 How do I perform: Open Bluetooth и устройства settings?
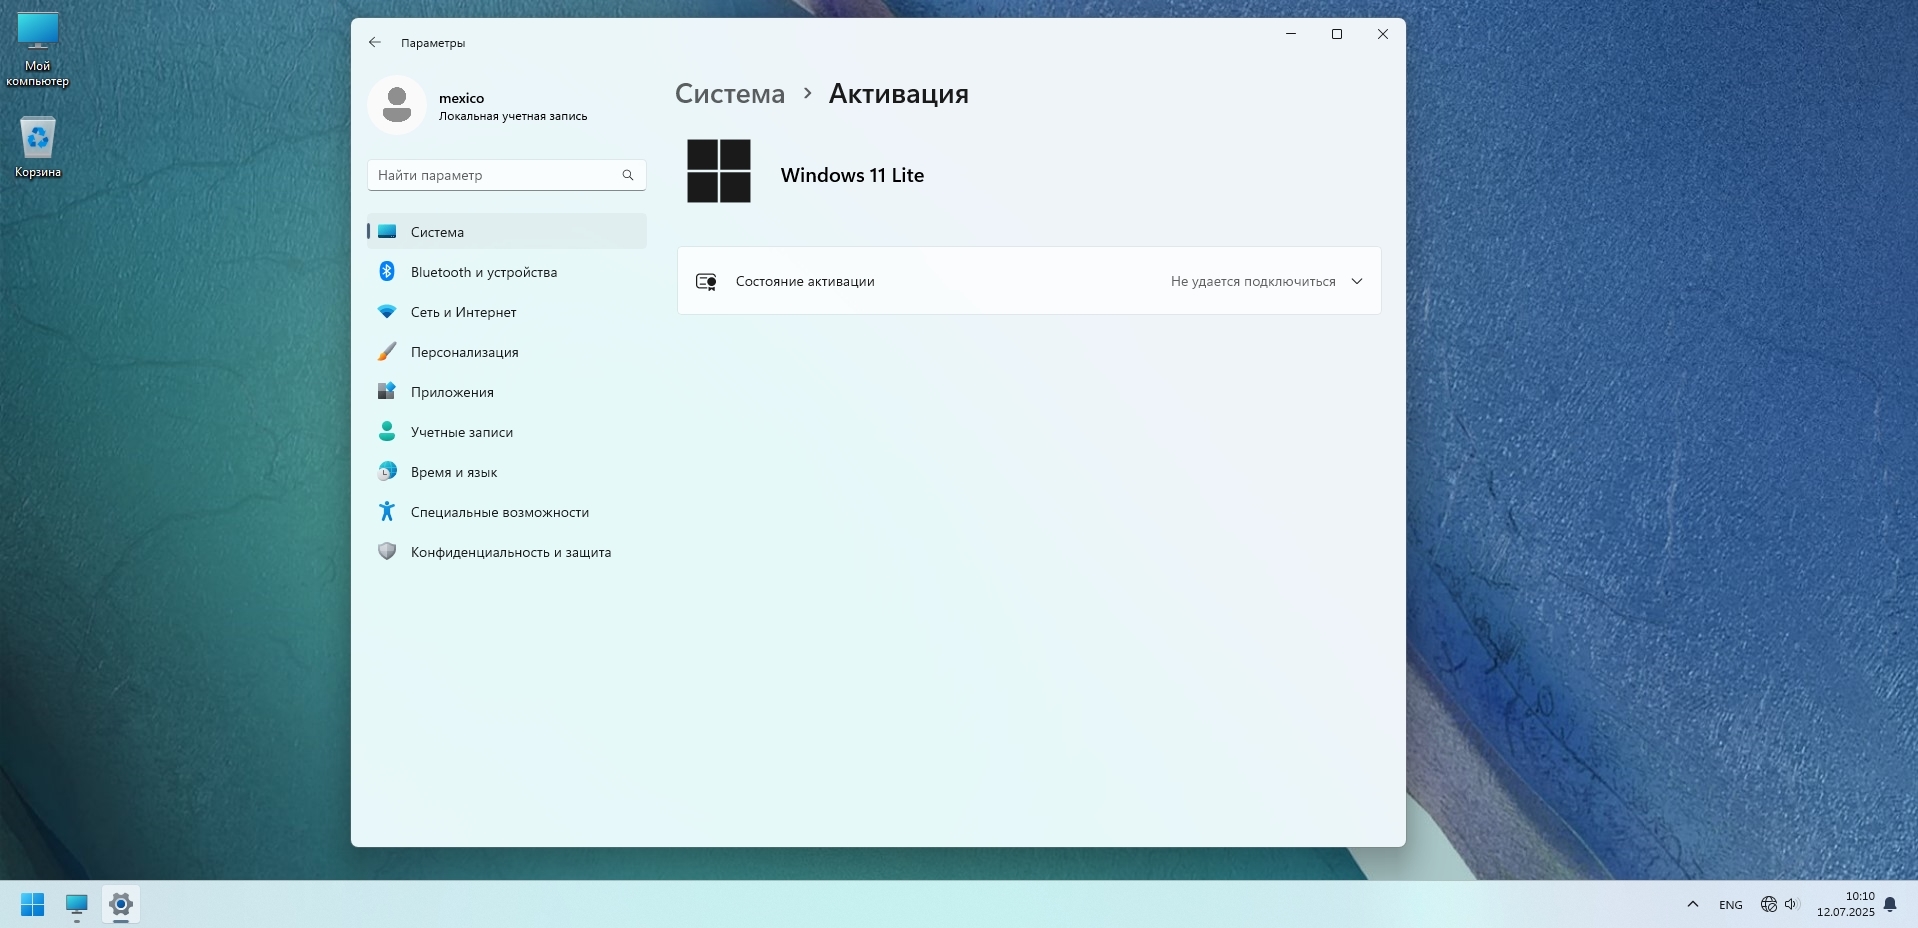506,272
